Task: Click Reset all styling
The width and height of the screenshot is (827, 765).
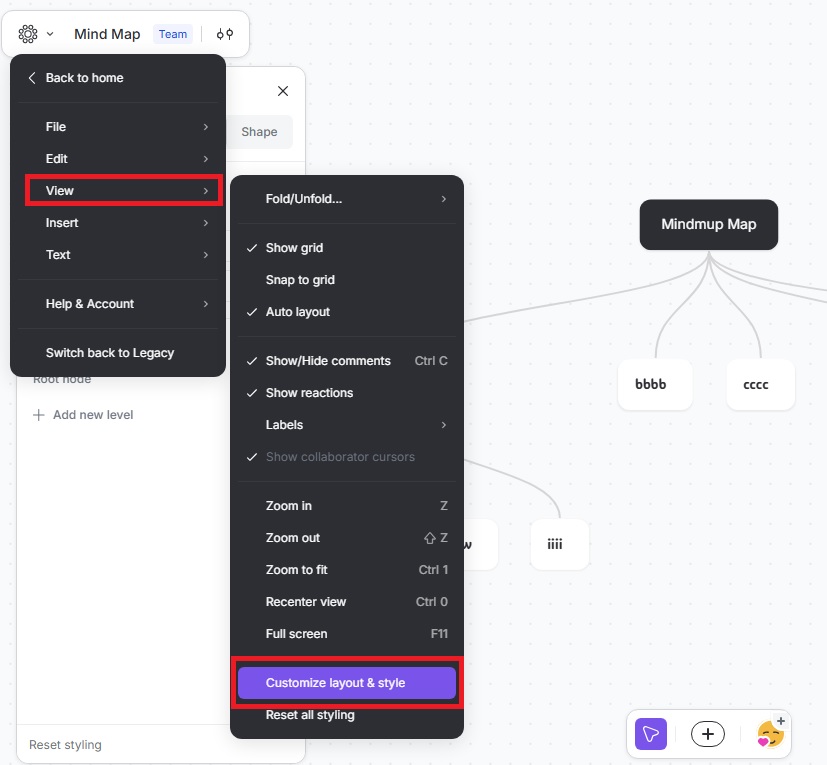Action: [310, 714]
